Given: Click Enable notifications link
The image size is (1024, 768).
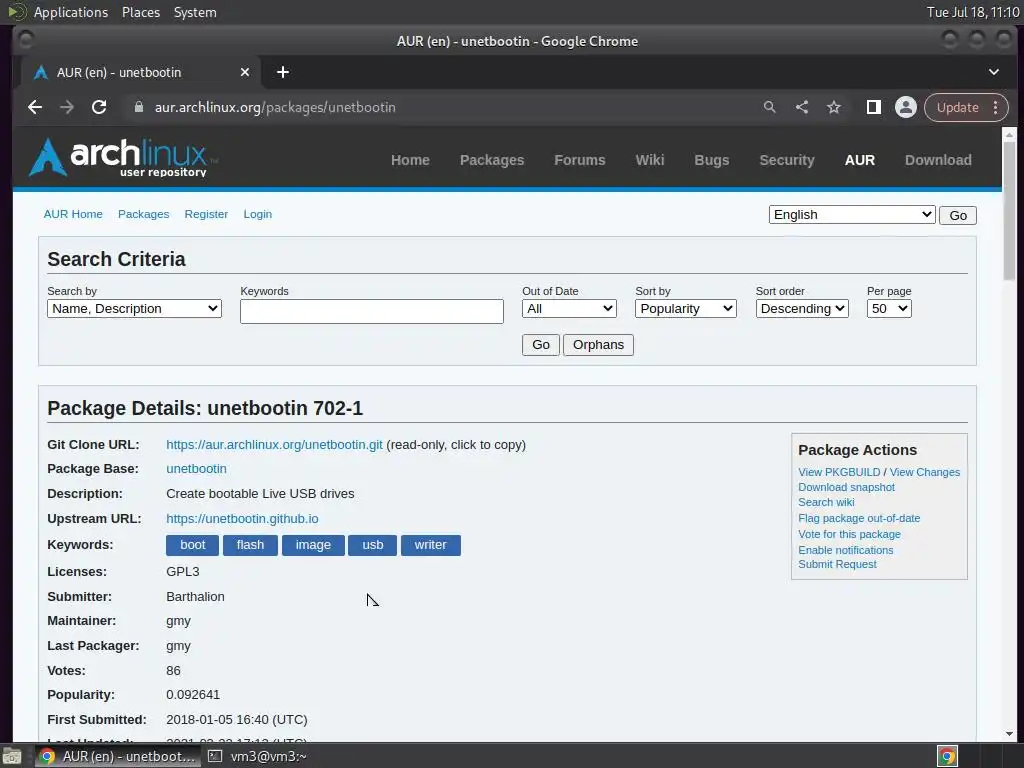Looking at the screenshot, I should click(x=846, y=550).
